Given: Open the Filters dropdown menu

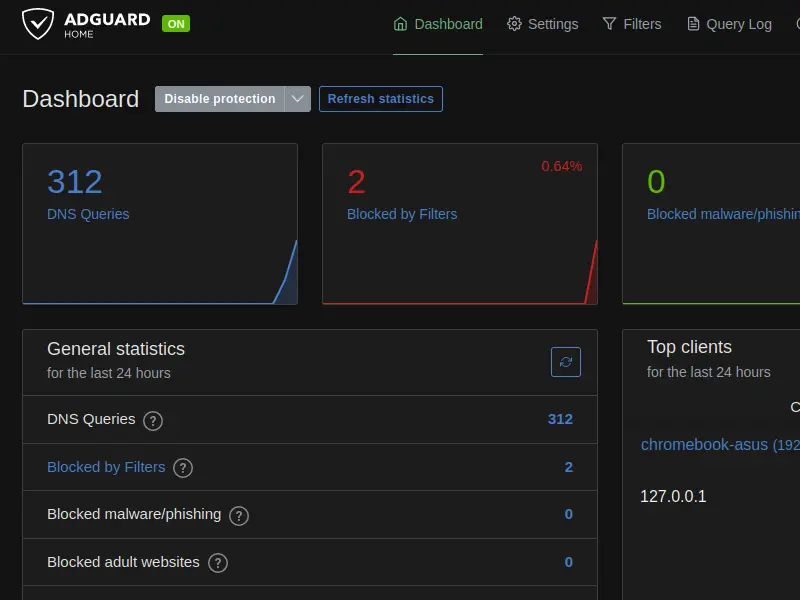Looking at the screenshot, I should coord(632,24).
